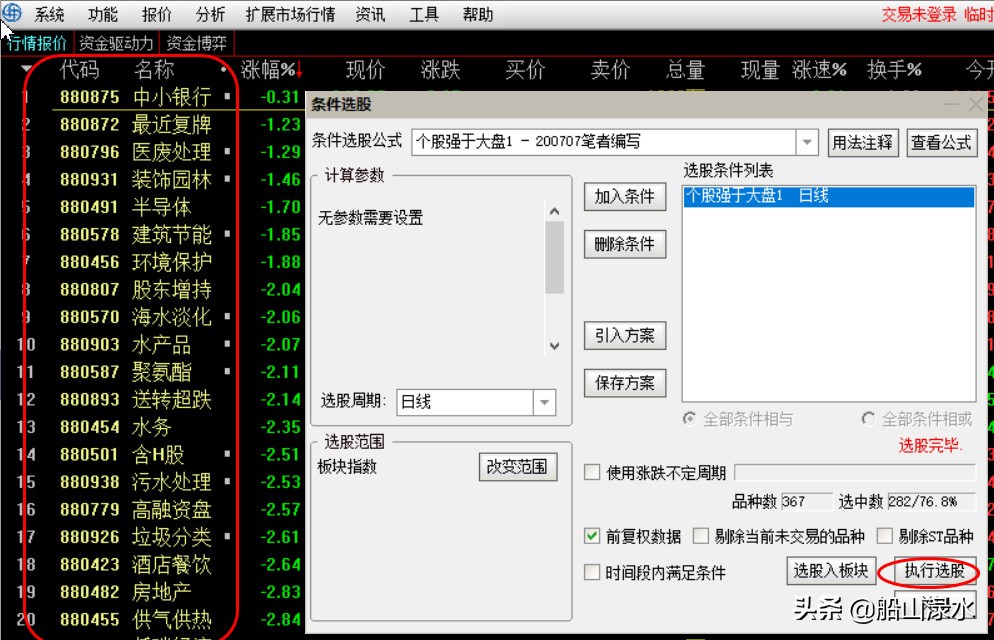
Task: Switch to the 资金驱动力 tab
Action: 116,42
